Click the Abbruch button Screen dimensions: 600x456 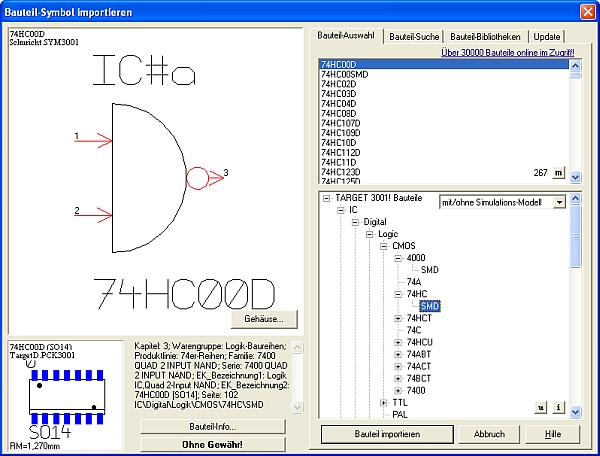click(488, 435)
